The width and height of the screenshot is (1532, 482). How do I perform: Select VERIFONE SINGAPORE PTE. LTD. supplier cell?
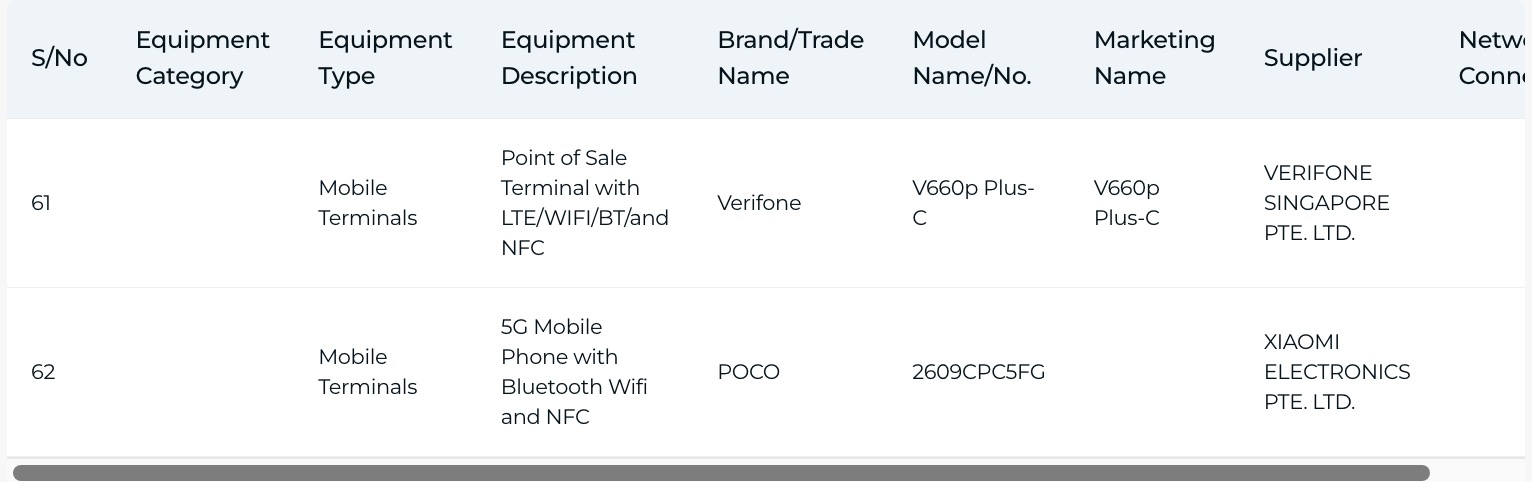pyautogui.click(x=1327, y=203)
